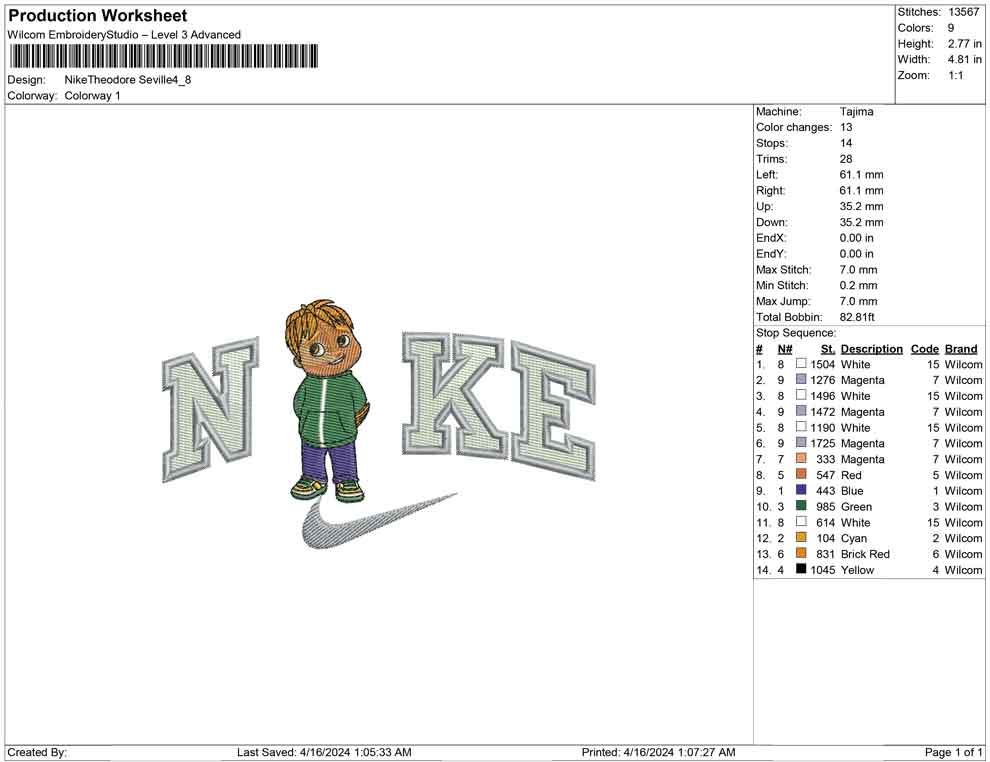Image resolution: width=990 pixels, height=762 pixels.
Task: Click the 'Stops:' label
Action: 772,143
